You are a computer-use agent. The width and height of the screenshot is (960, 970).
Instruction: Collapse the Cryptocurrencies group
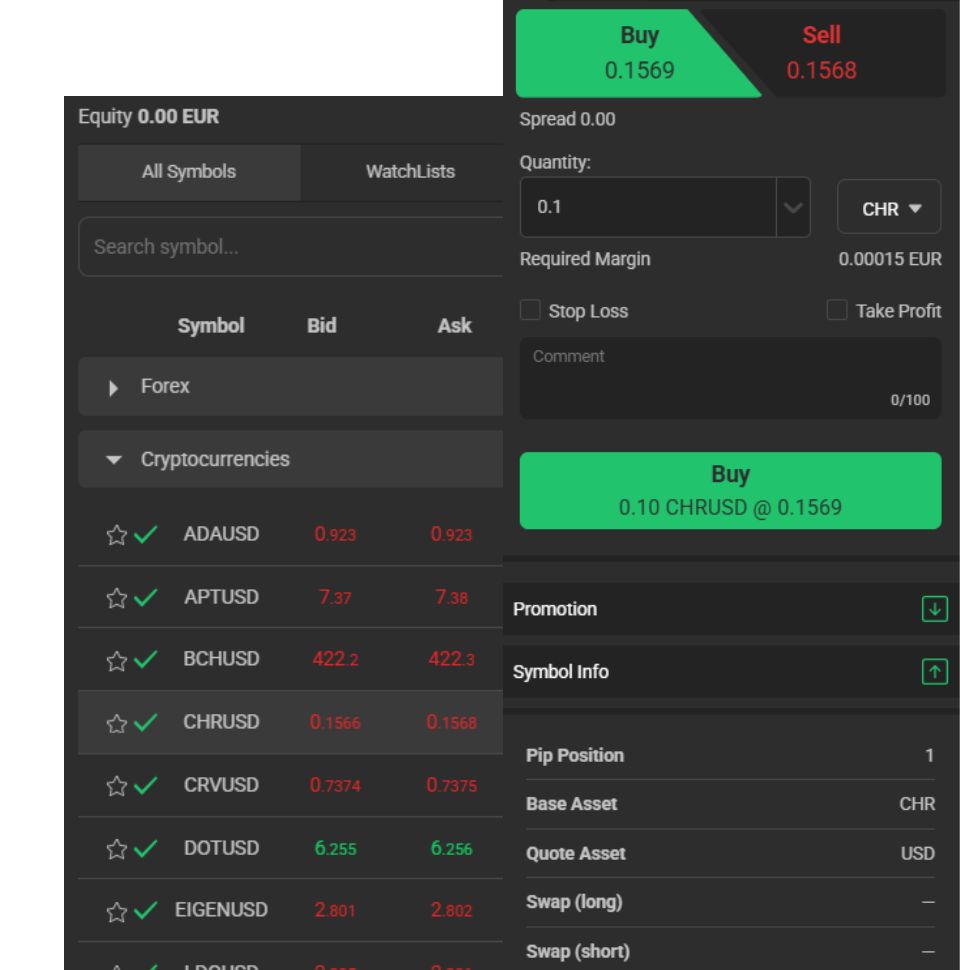[x=114, y=460]
